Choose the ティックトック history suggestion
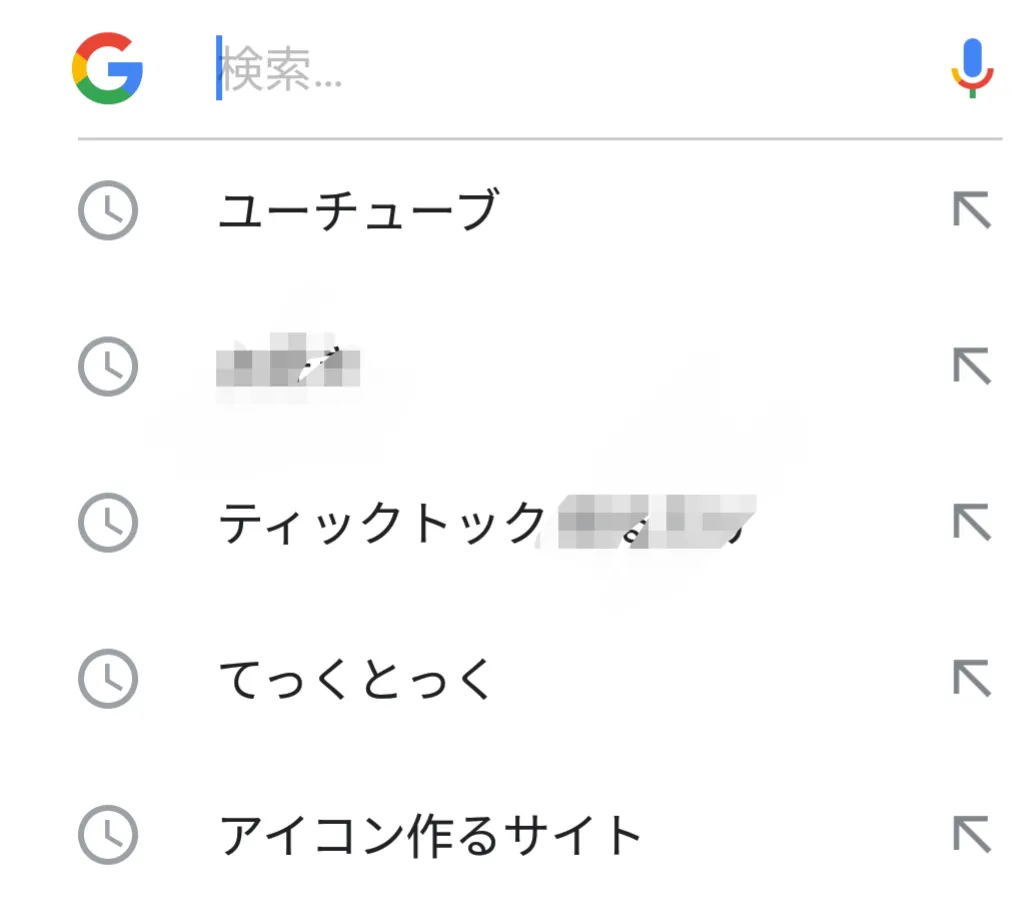This screenshot has width=1030, height=901. click(x=382, y=523)
